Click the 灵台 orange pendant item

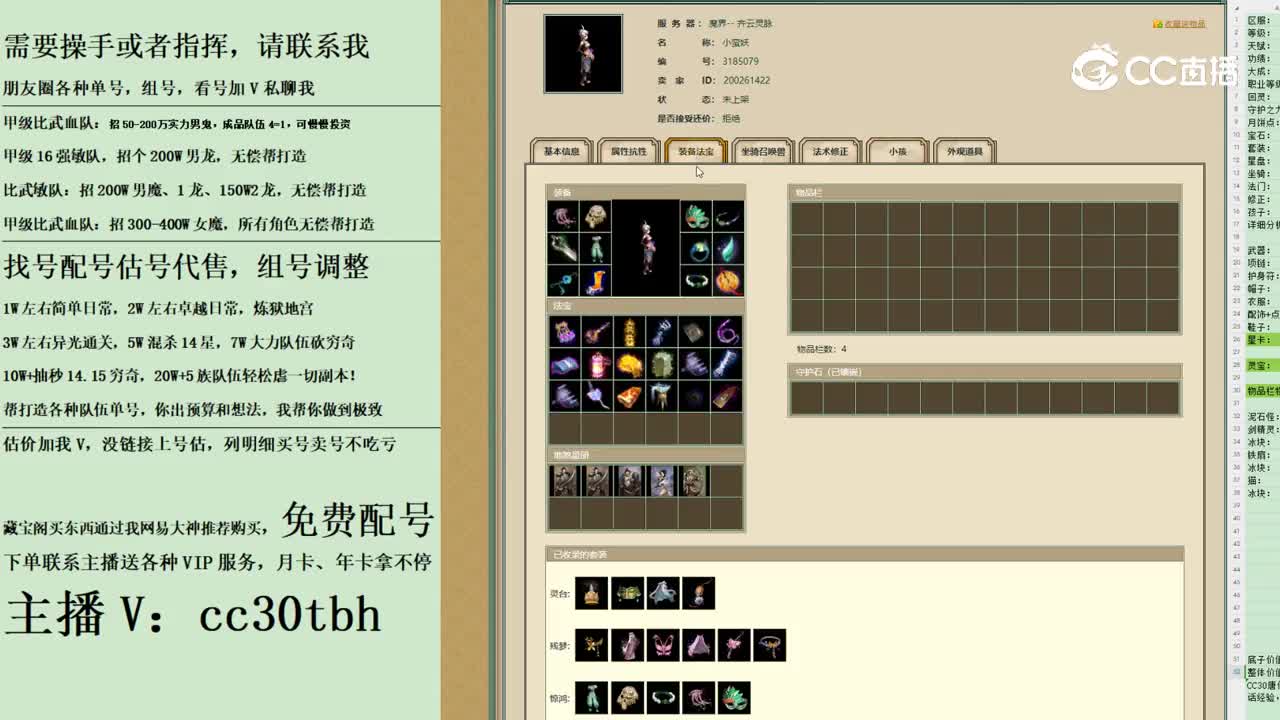tap(698, 593)
